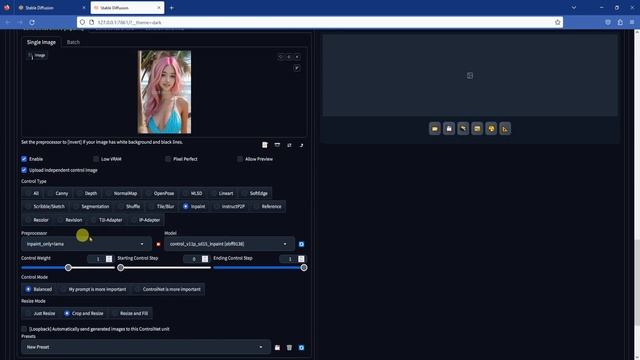Click the picture send icon under gallery

tap(477, 129)
